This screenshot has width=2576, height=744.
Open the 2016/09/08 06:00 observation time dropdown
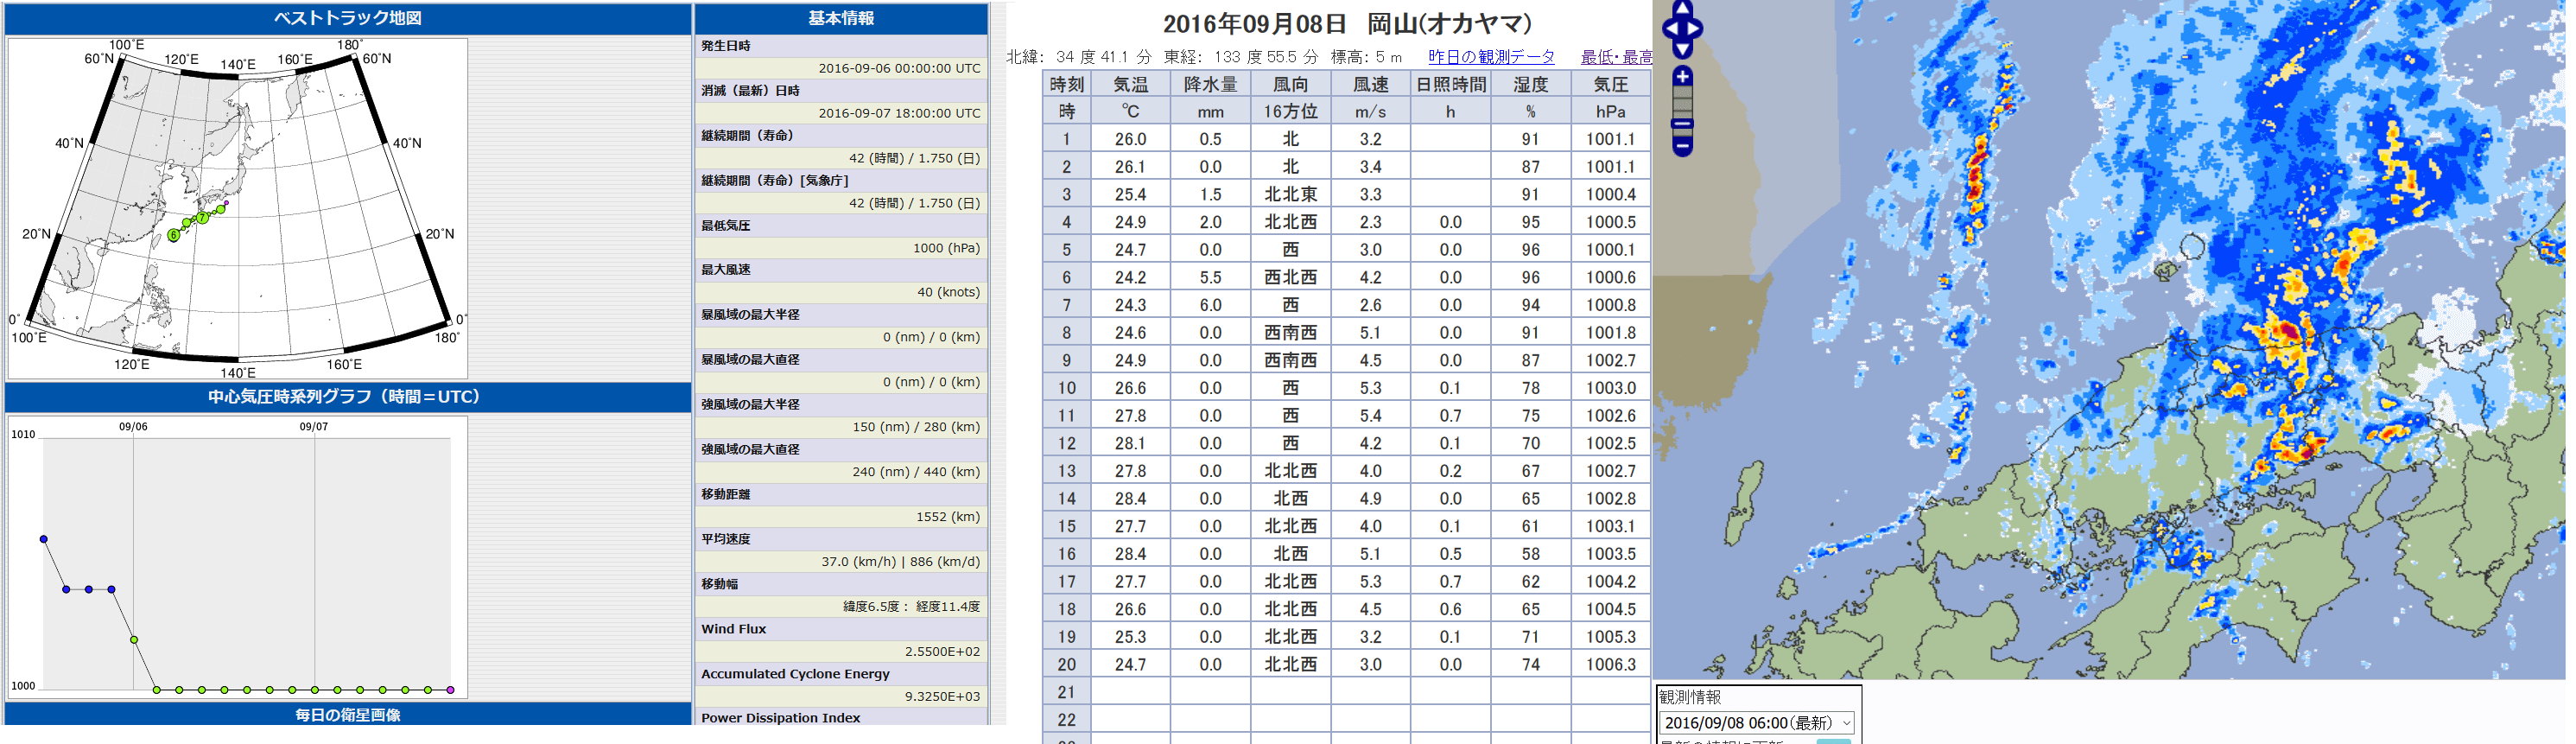click(x=1758, y=723)
